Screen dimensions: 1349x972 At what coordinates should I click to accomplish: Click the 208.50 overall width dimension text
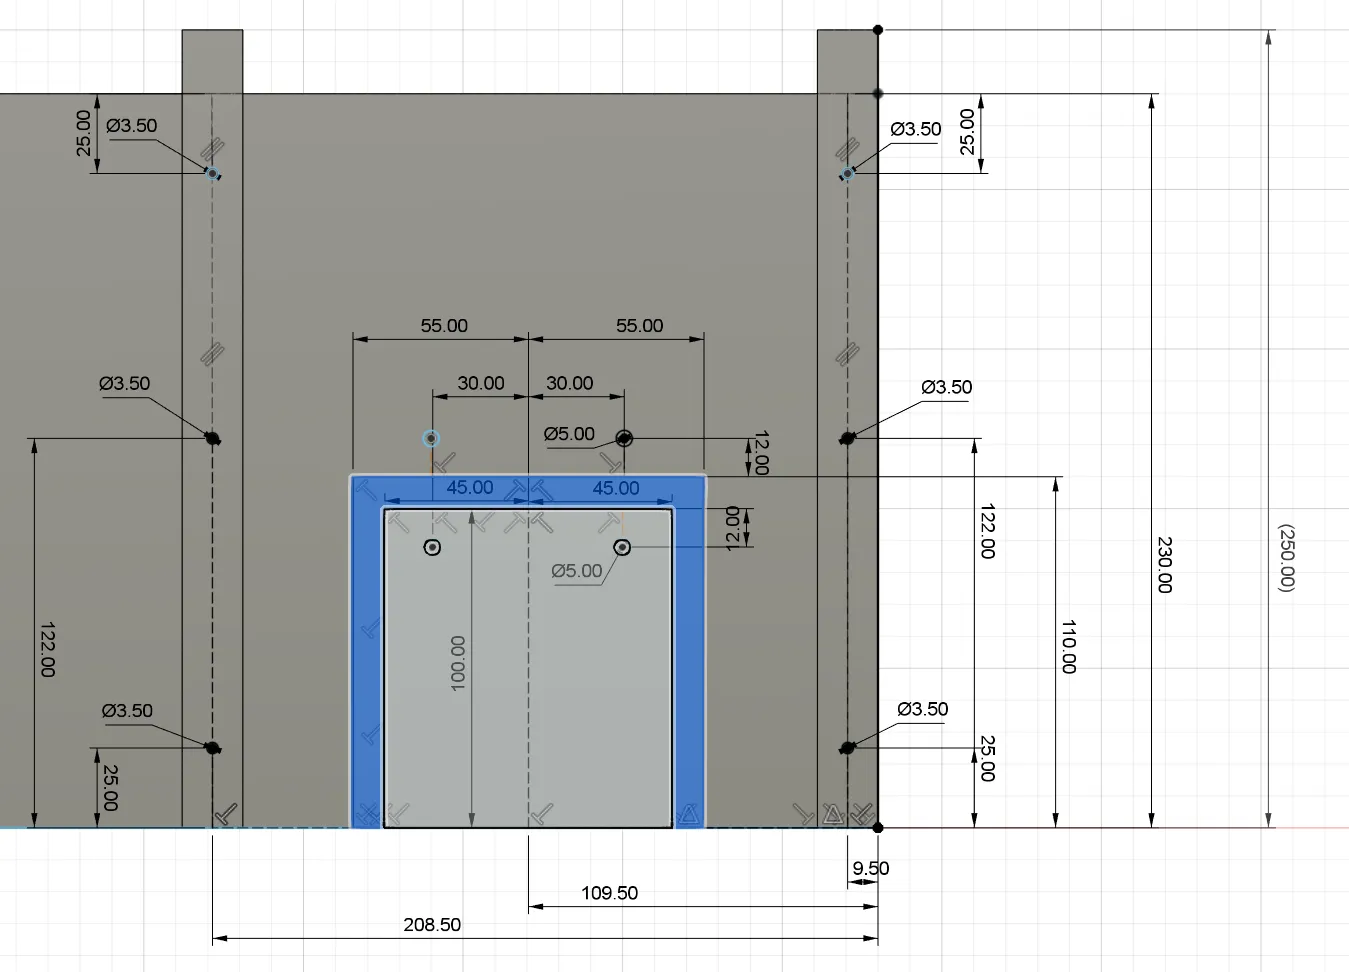tap(430, 924)
